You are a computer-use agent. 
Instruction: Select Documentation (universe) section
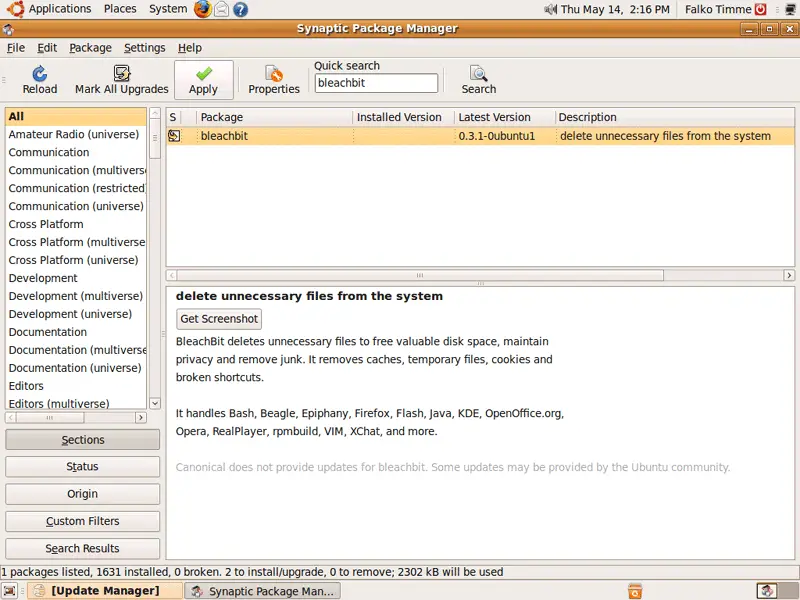click(76, 368)
